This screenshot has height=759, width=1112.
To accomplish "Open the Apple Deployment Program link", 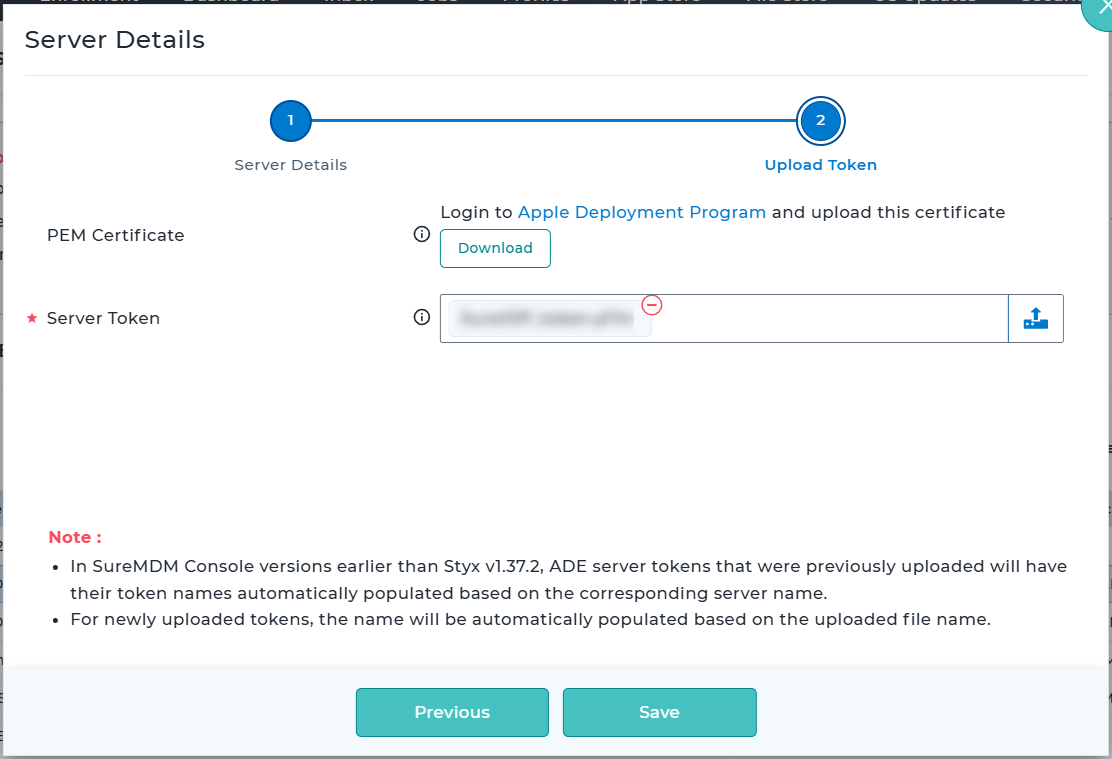I will pyautogui.click(x=642, y=212).
